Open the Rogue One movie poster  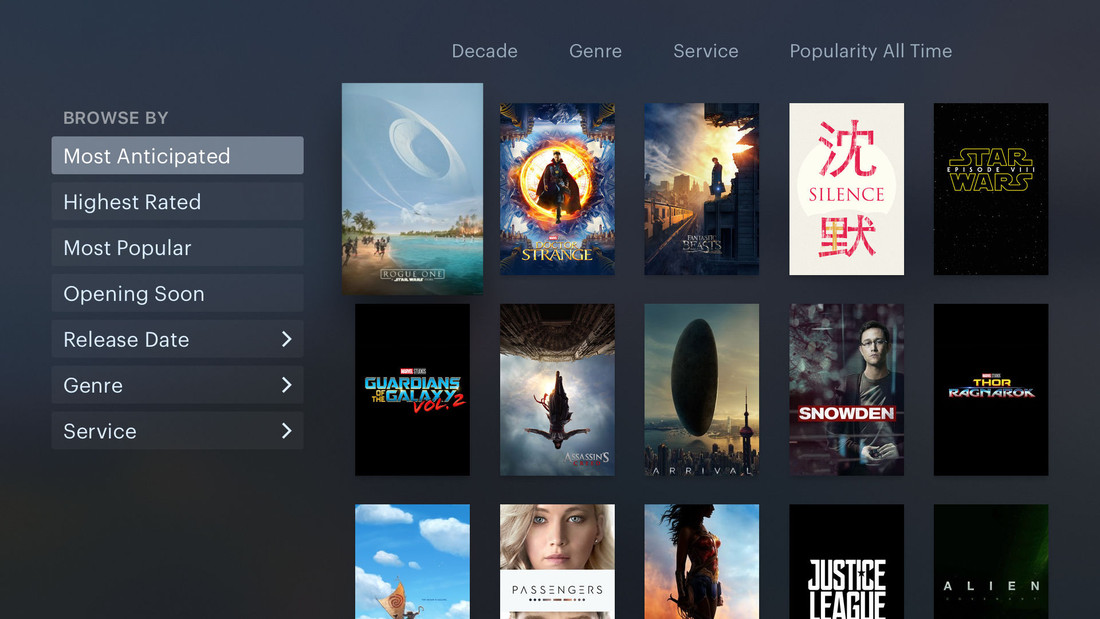pos(412,188)
